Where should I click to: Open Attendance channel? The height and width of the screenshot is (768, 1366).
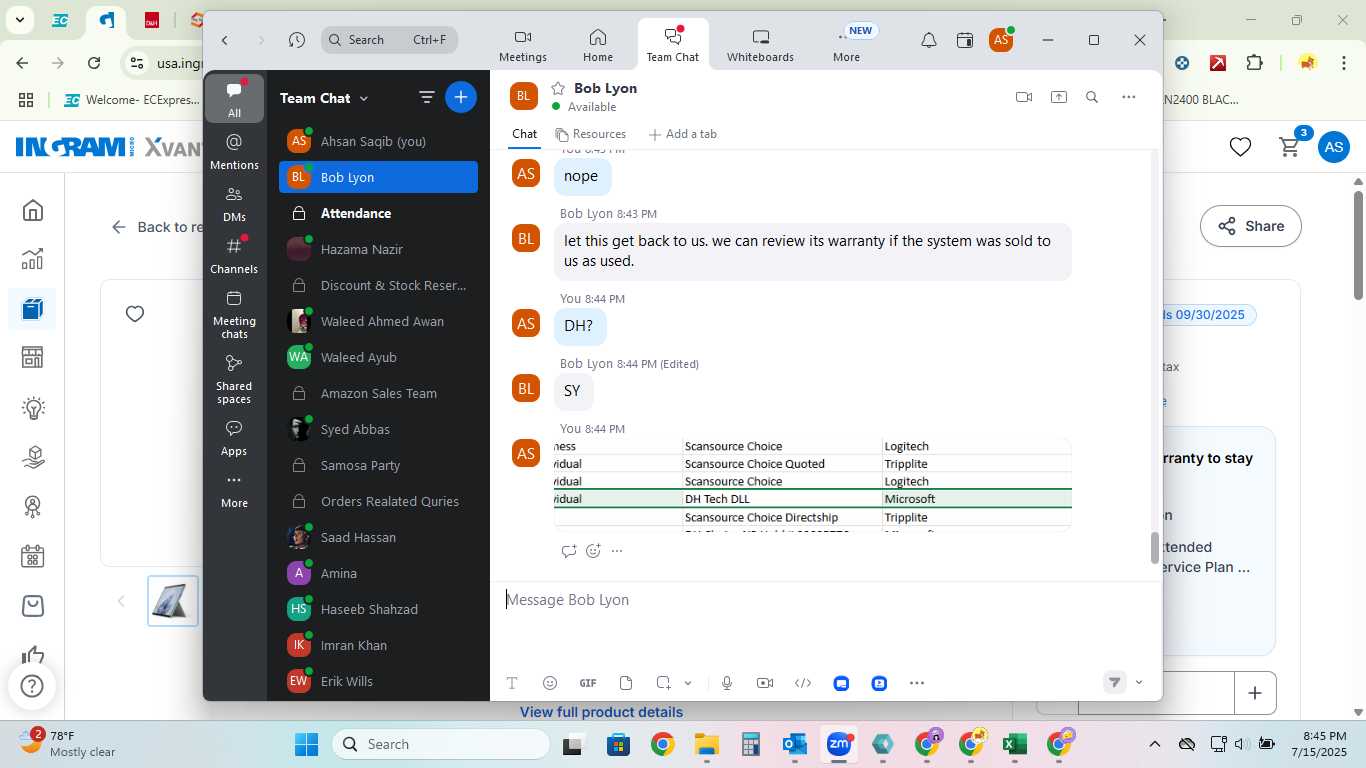[378, 213]
